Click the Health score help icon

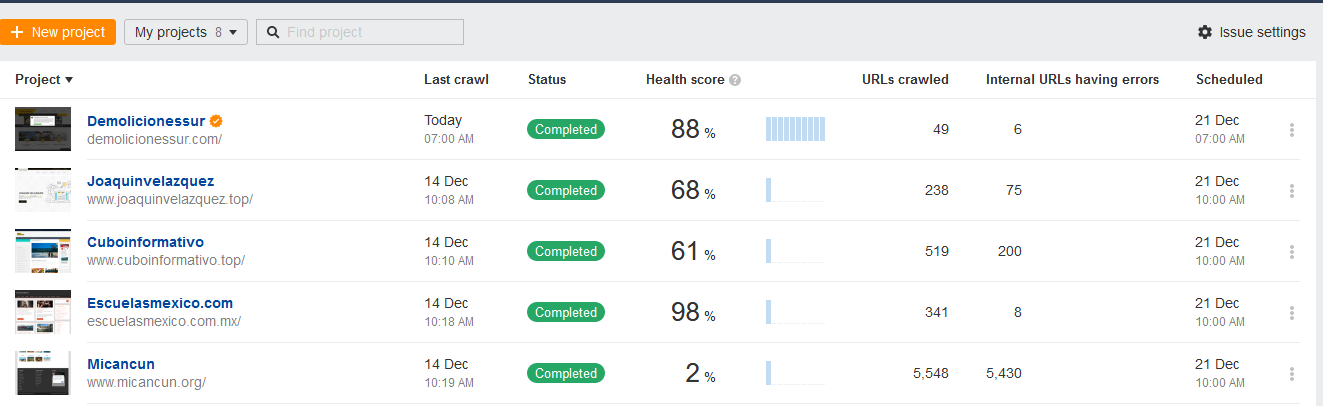pyautogui.click(x=735, y=80)
